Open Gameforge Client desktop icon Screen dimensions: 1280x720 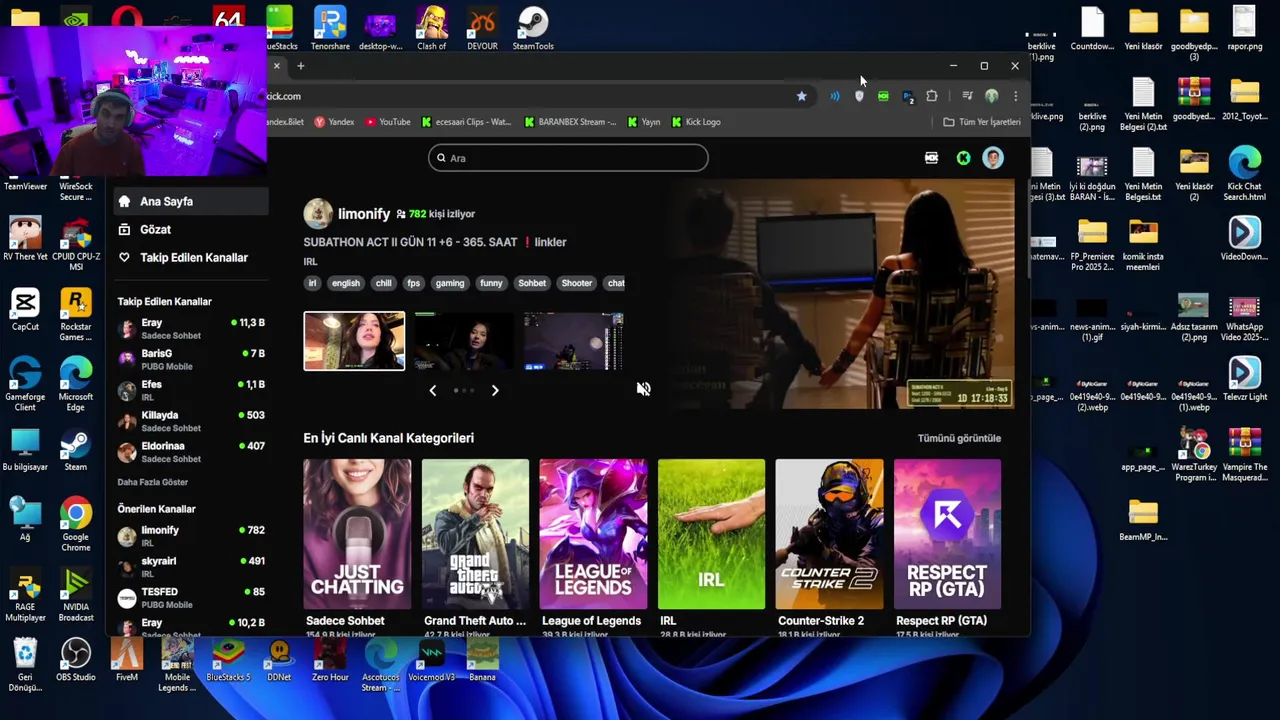point(25,384)
